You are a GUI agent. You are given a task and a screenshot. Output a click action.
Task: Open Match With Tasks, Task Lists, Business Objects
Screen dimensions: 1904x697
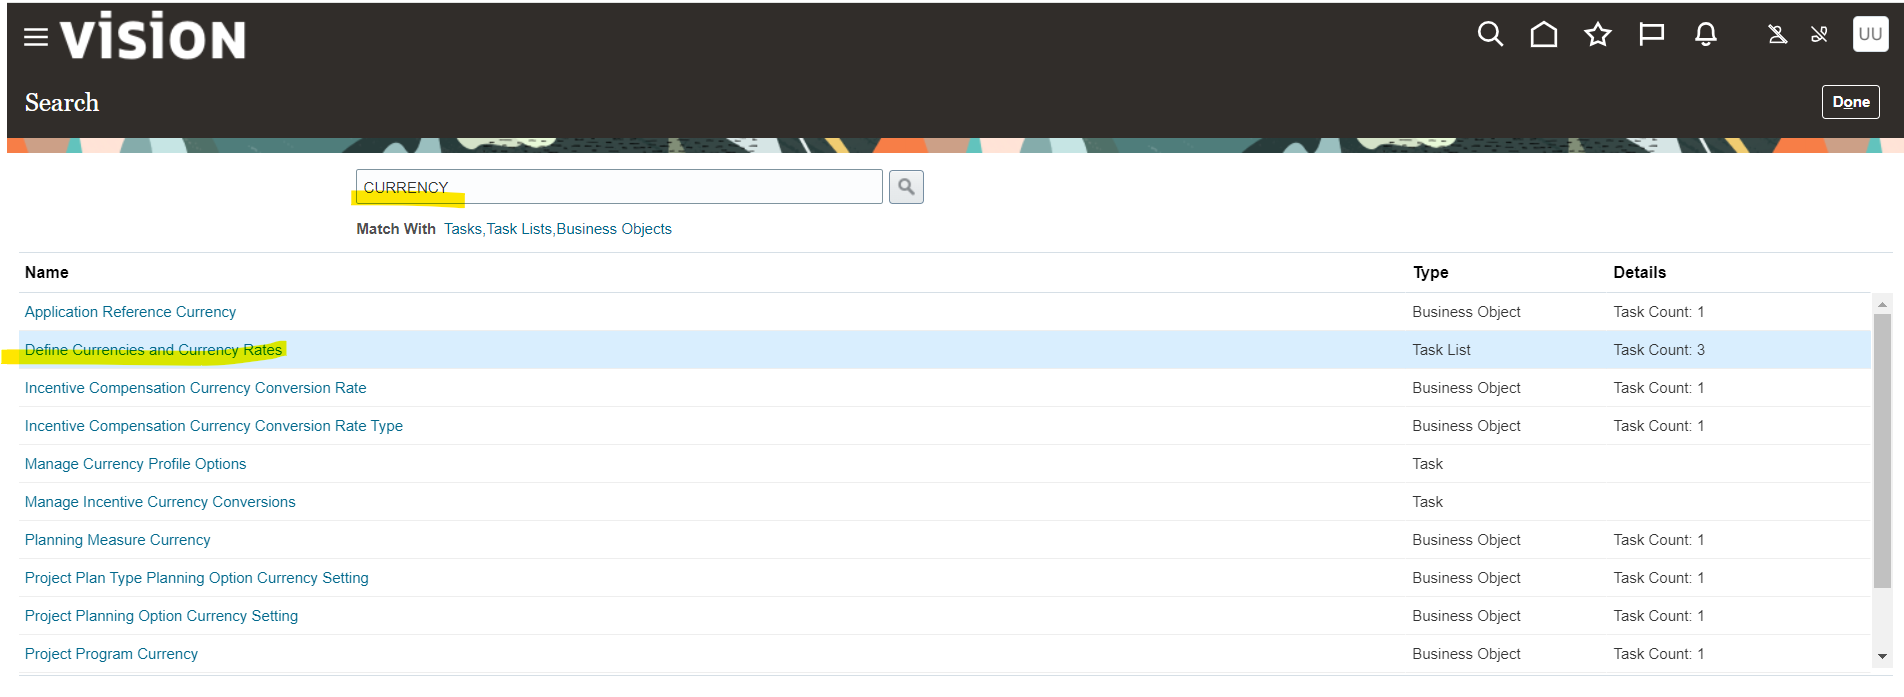(558, 229)
